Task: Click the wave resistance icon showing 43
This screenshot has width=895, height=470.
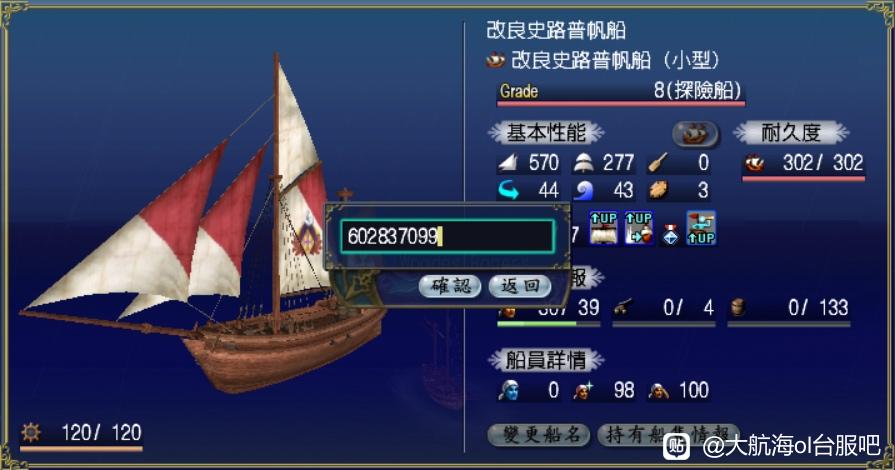Action: [583, 191]
